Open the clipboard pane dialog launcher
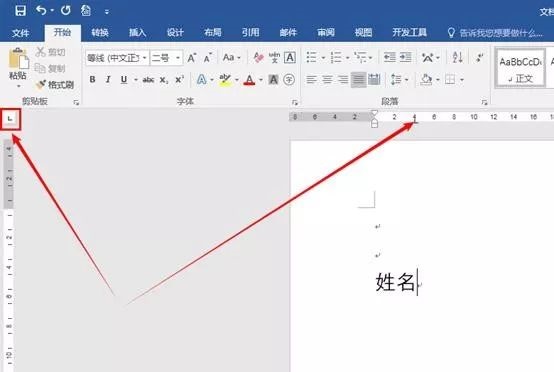 (76, 102)
